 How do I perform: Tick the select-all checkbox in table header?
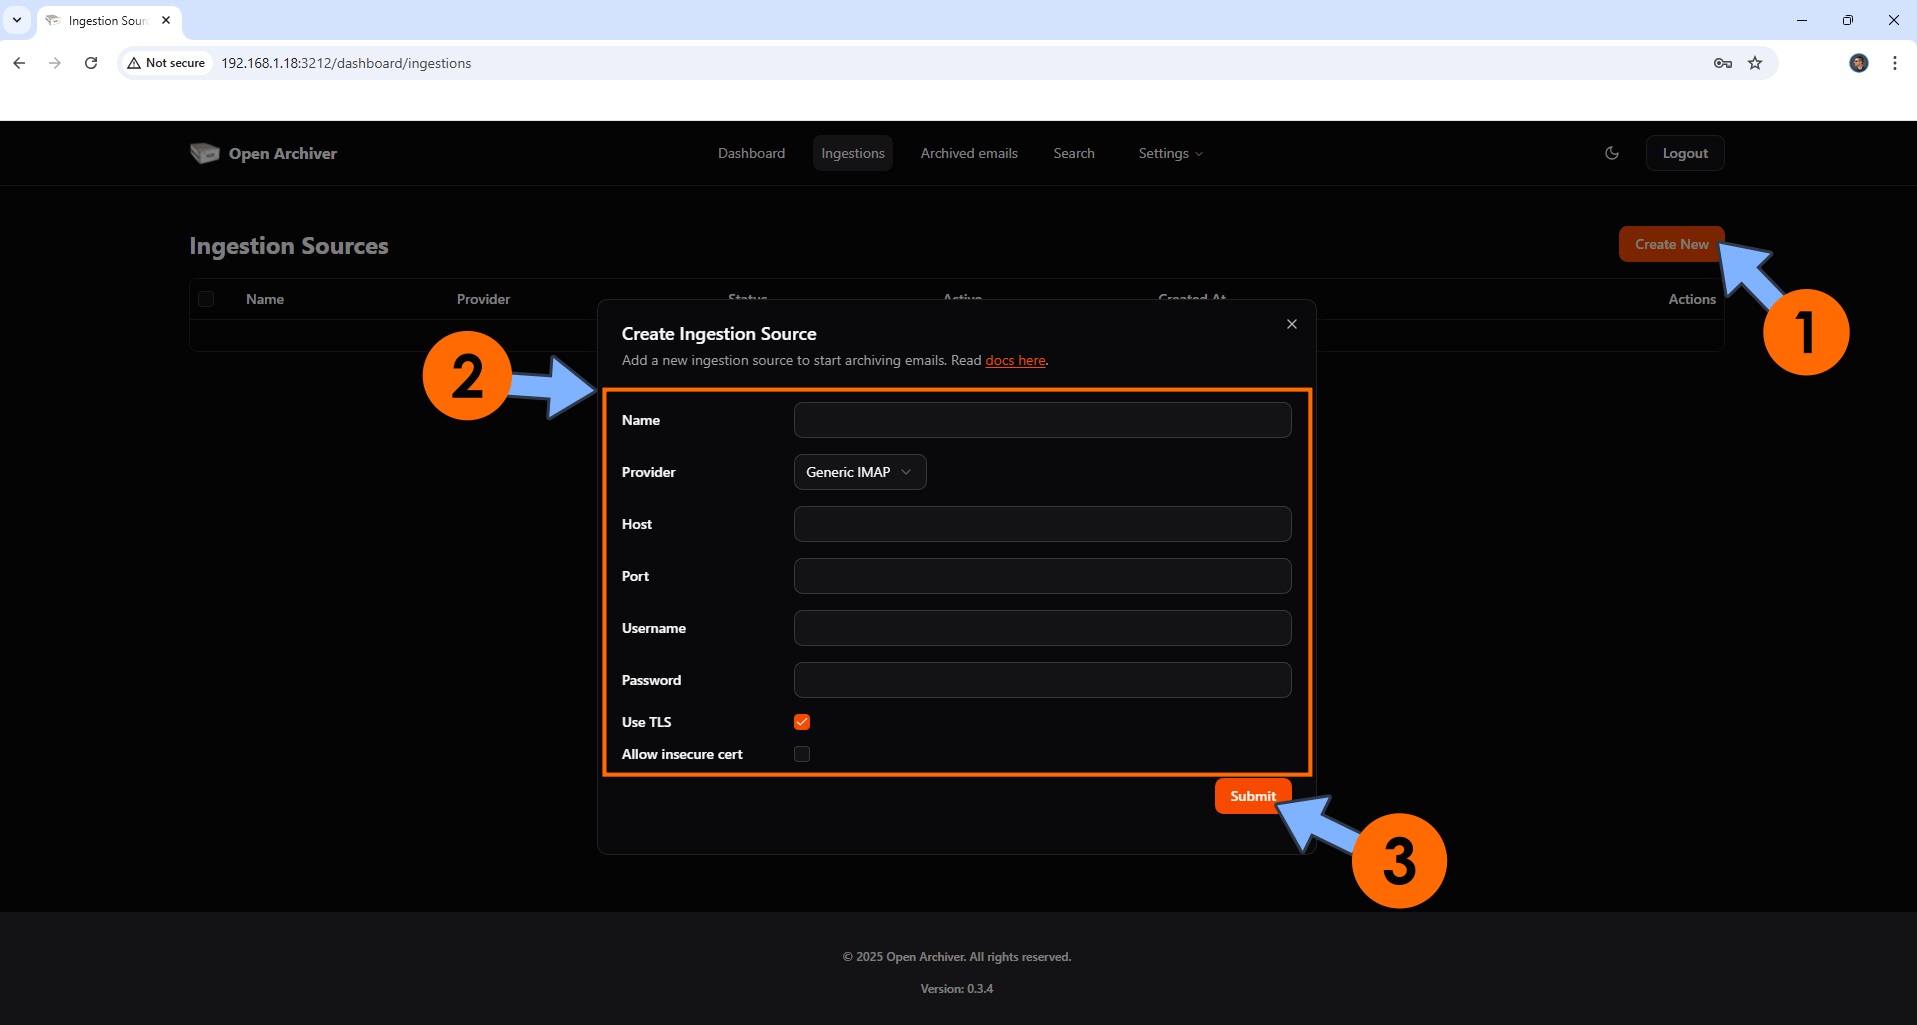[x=206, y=299]
